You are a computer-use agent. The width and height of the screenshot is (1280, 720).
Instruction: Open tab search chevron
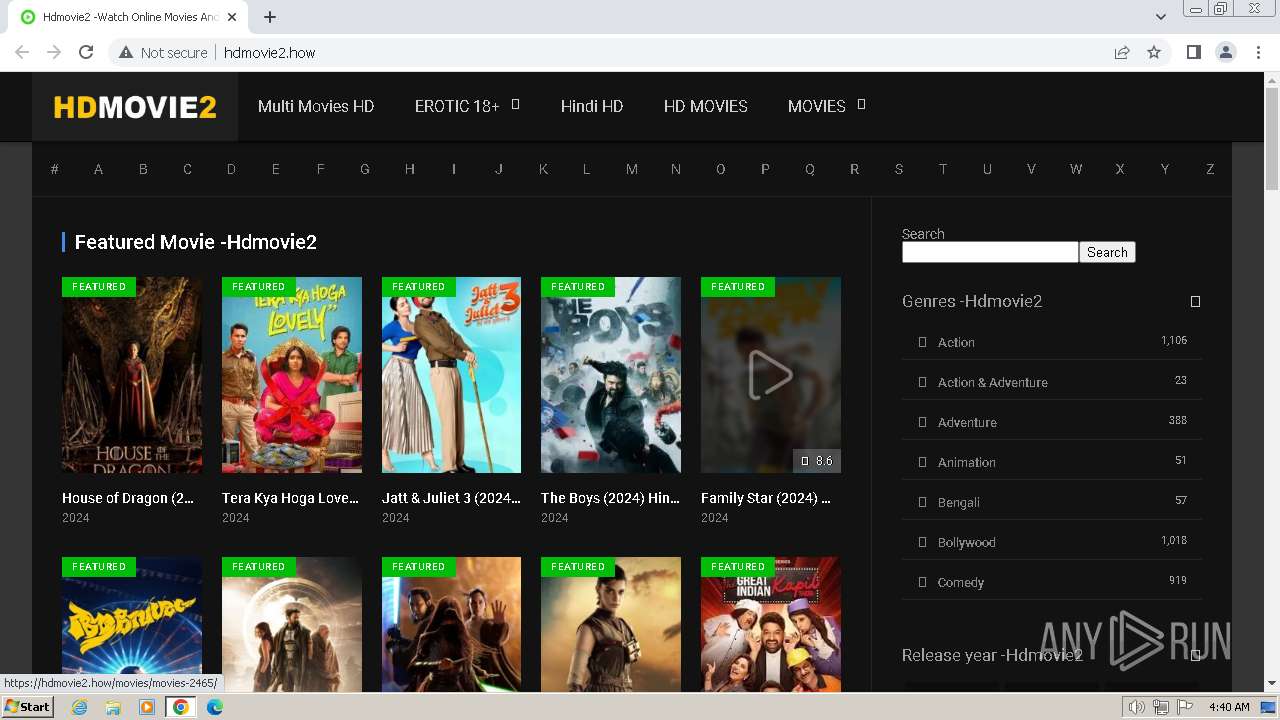tap(1161, 17)
